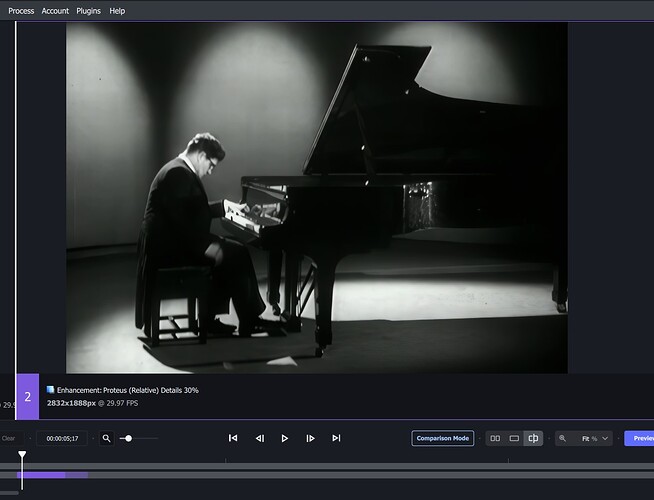Click the 00:00:05;17 timecode field

[62, 438]
